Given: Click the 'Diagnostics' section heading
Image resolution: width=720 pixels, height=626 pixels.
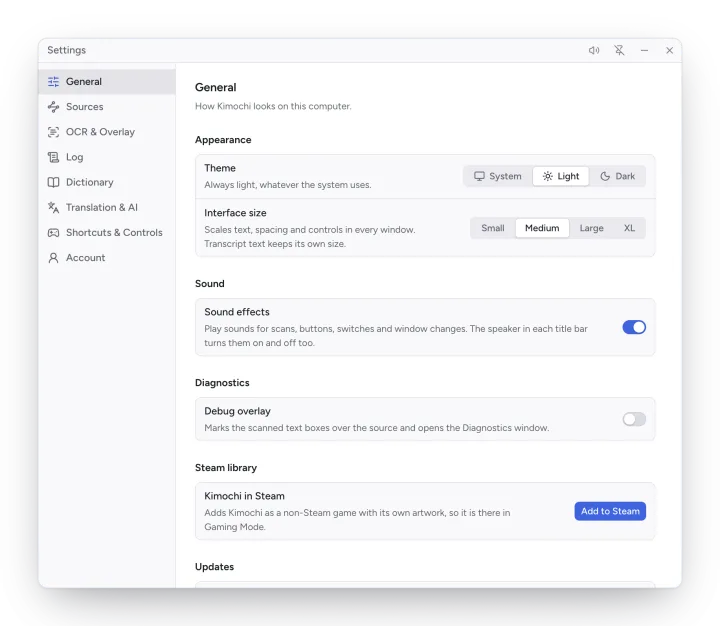Looking at the screenshot, I should click(x=222, y=383).
